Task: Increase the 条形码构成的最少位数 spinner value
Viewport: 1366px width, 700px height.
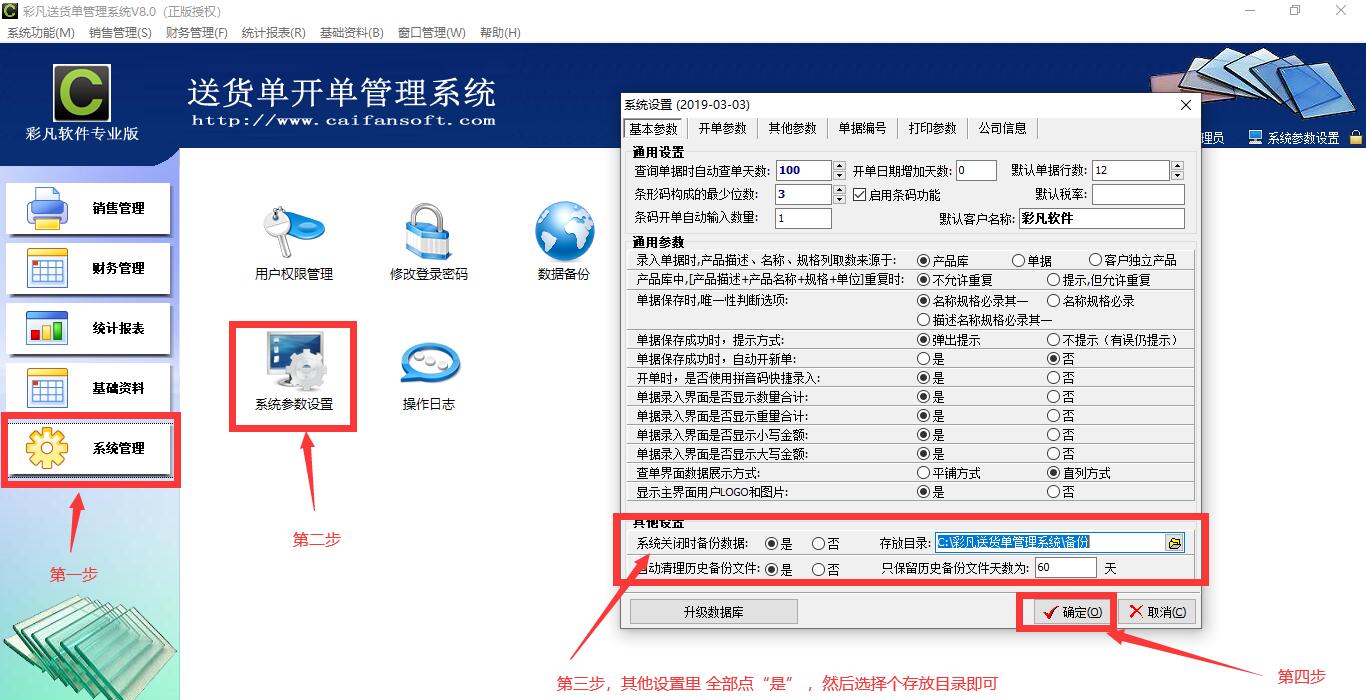Action: [x=839, y=190]
